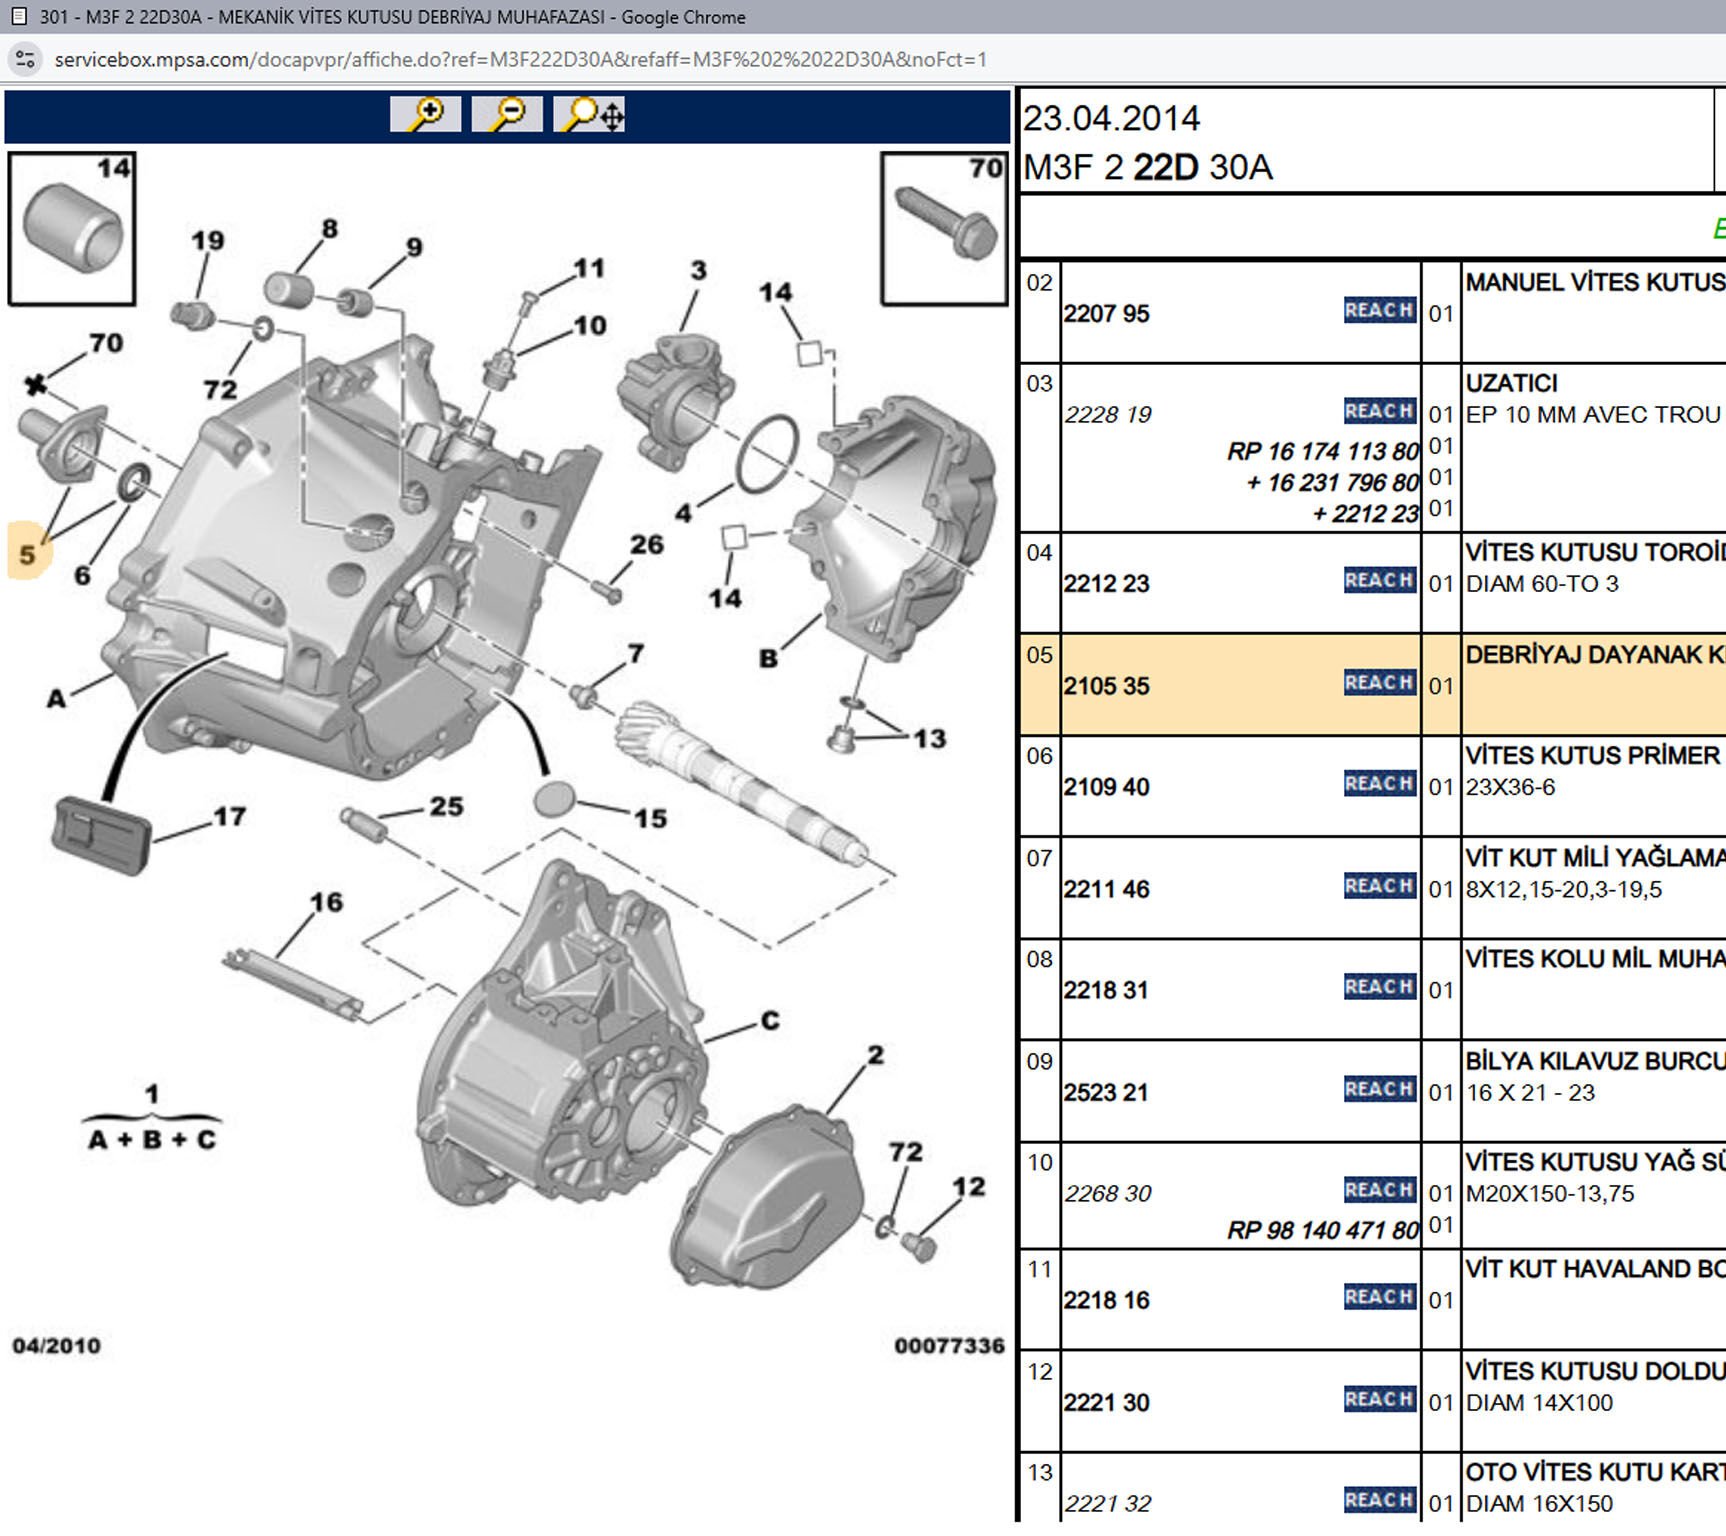Click the zoom in magnifier icon
1726x1536 pixels.
tap(425, 114)
